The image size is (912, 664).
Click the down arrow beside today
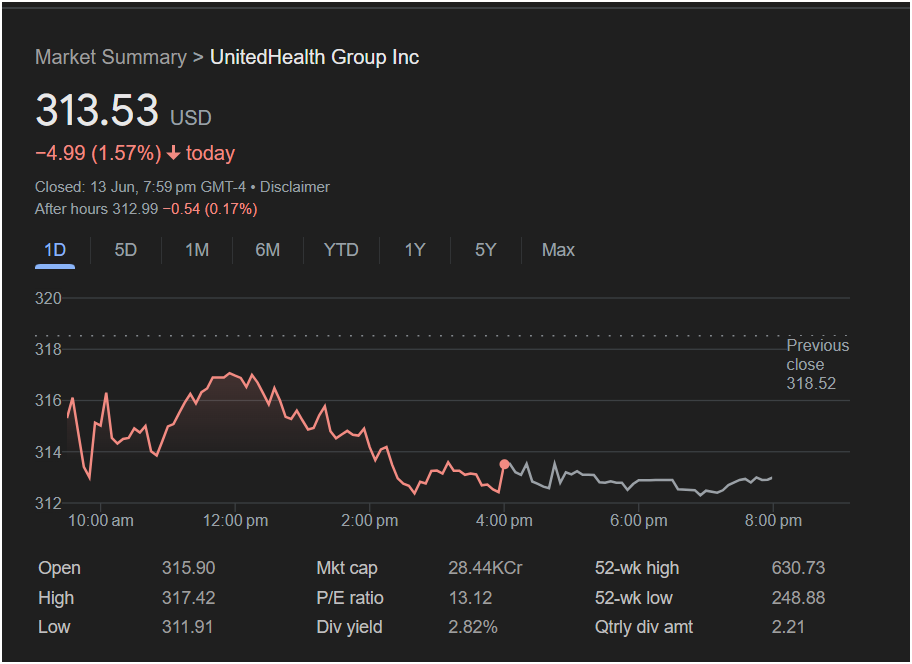(x=173, y=153)
